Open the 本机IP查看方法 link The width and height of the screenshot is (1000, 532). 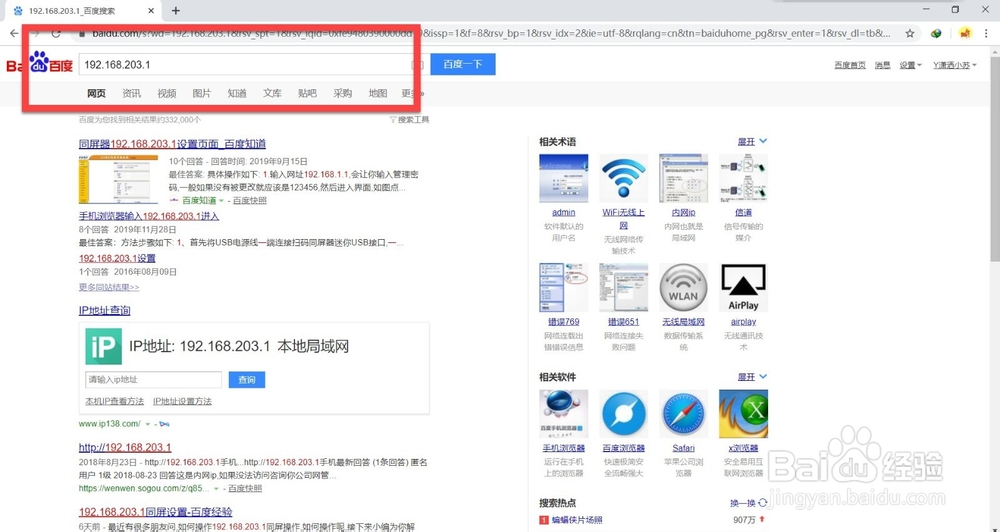click(115, 401)
